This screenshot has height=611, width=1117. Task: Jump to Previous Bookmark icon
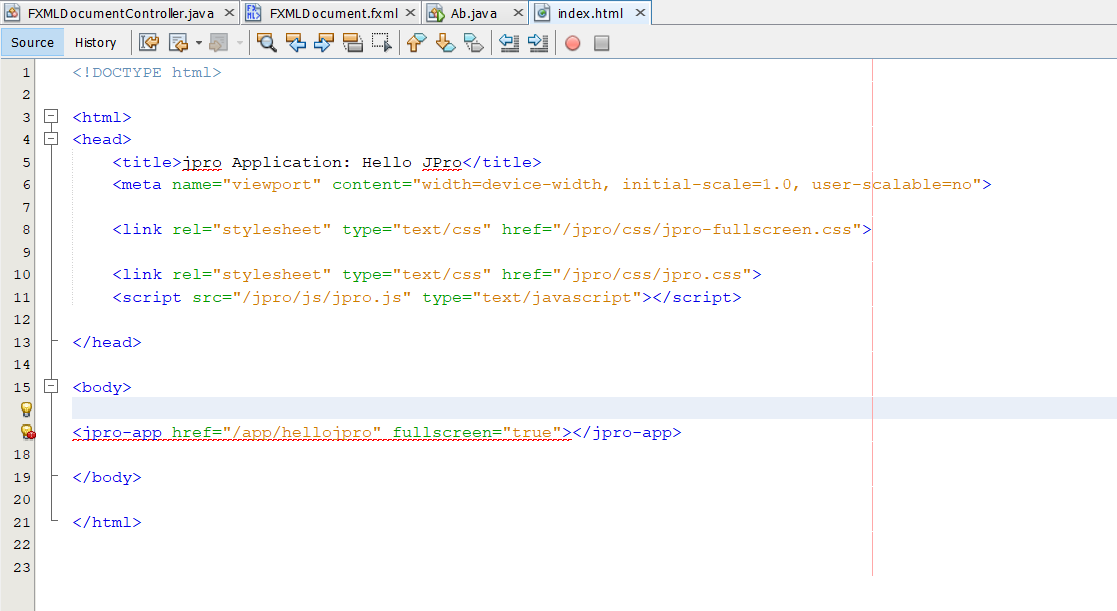pos(417,43)
